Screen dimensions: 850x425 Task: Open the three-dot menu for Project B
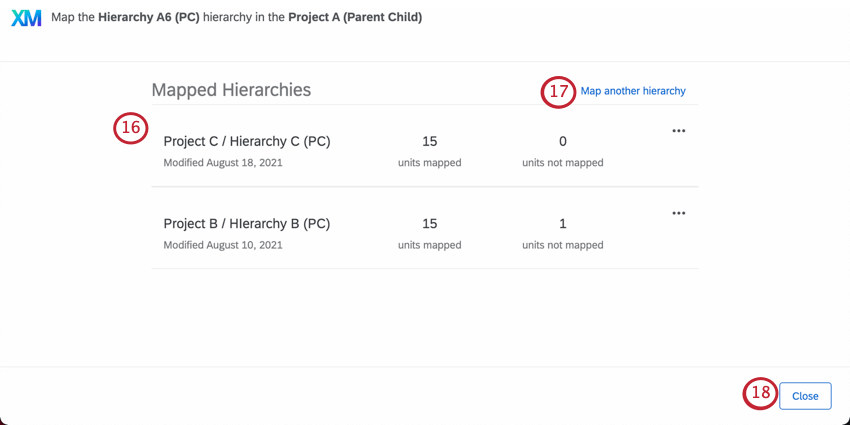point(679,213)
